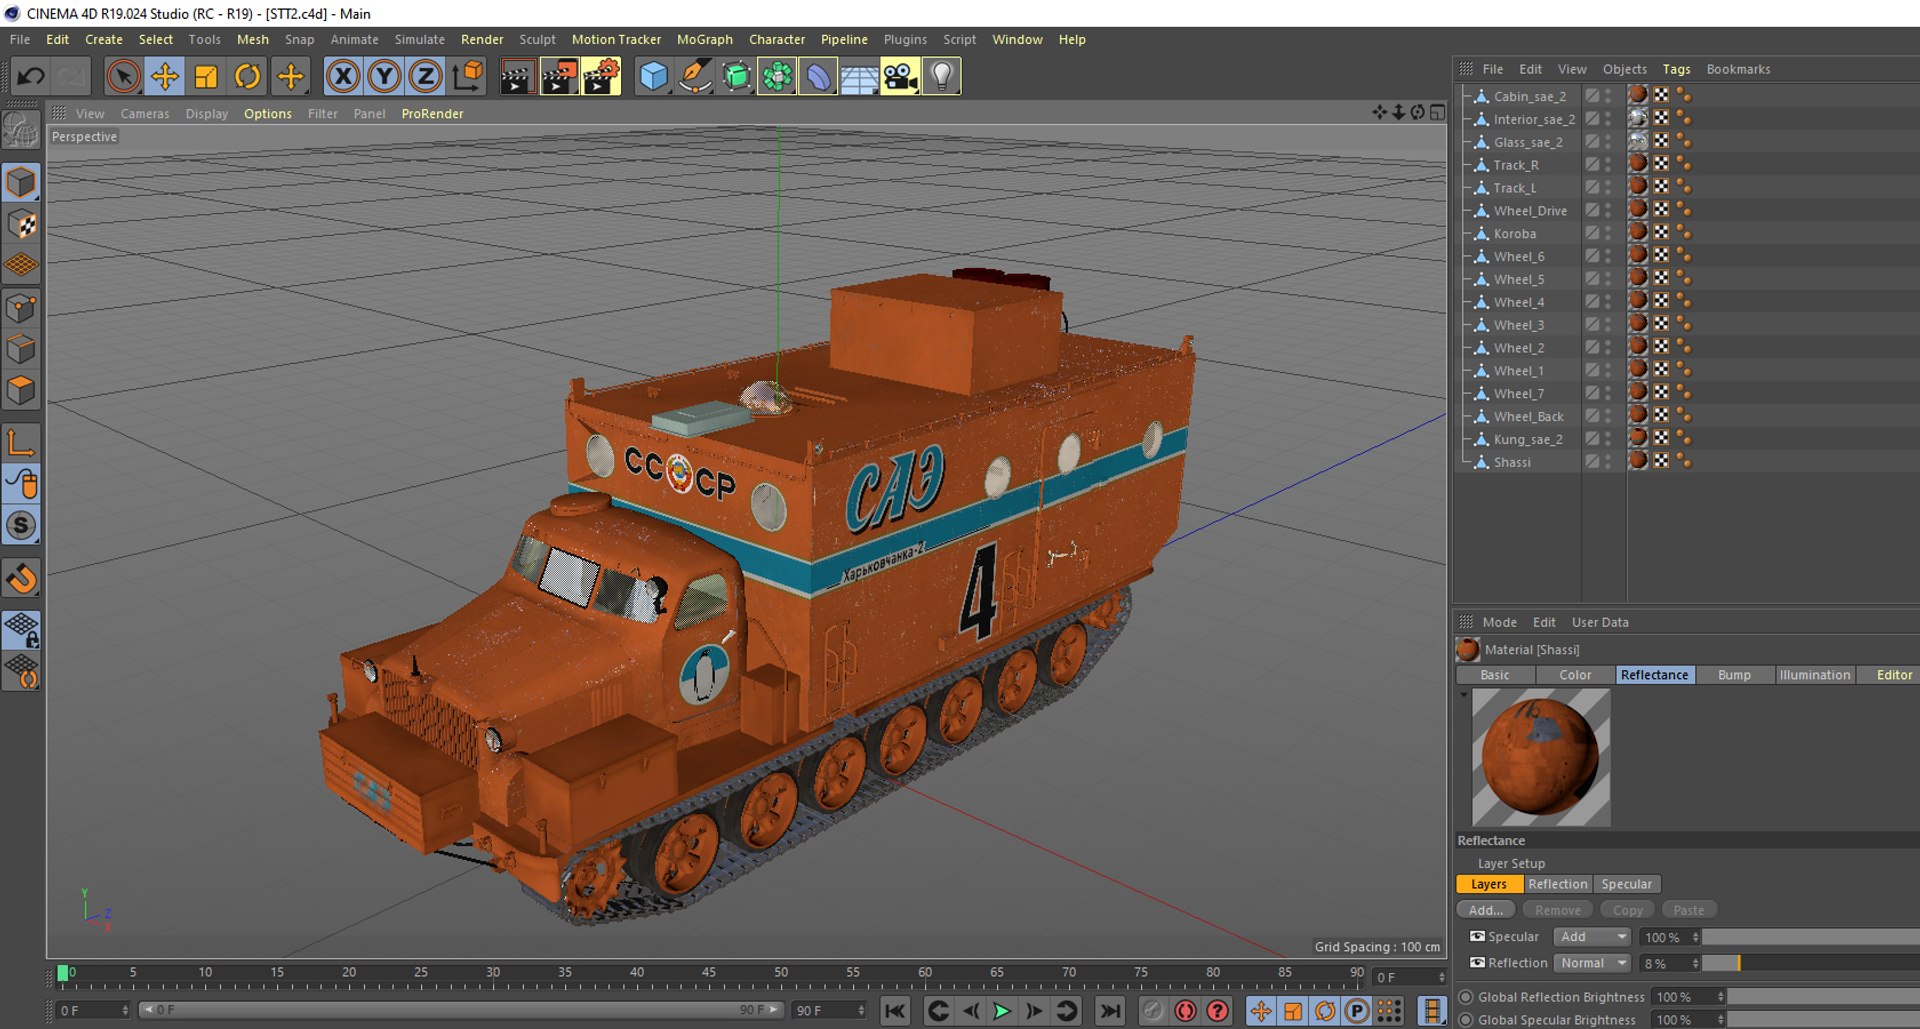This screenshot has width=1920, height=1029.
Task: Click the Play Forwards timeline button
Action: [1001, 1011]
